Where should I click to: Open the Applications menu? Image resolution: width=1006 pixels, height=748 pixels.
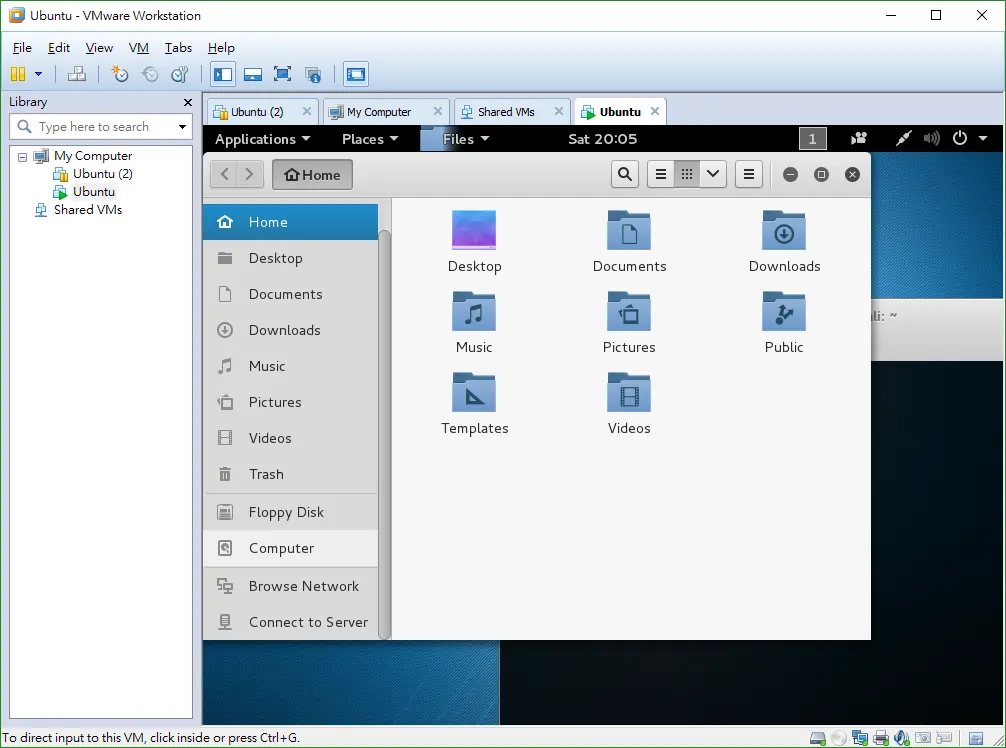262,139
